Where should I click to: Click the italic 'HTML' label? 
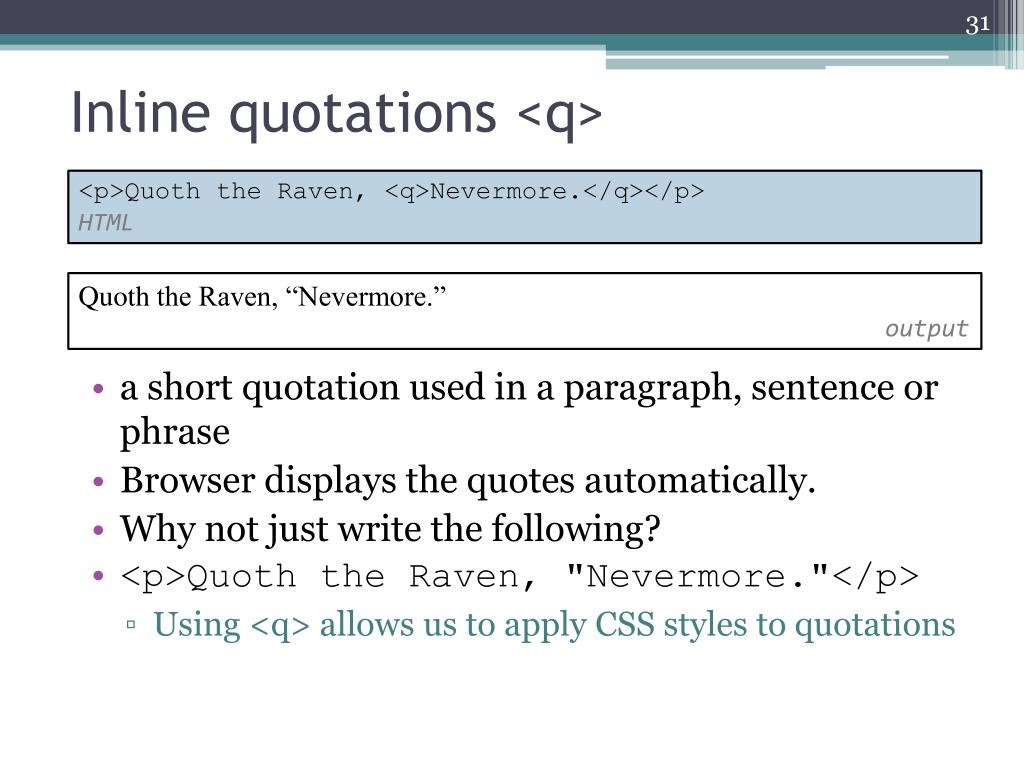tap(104, 223)
